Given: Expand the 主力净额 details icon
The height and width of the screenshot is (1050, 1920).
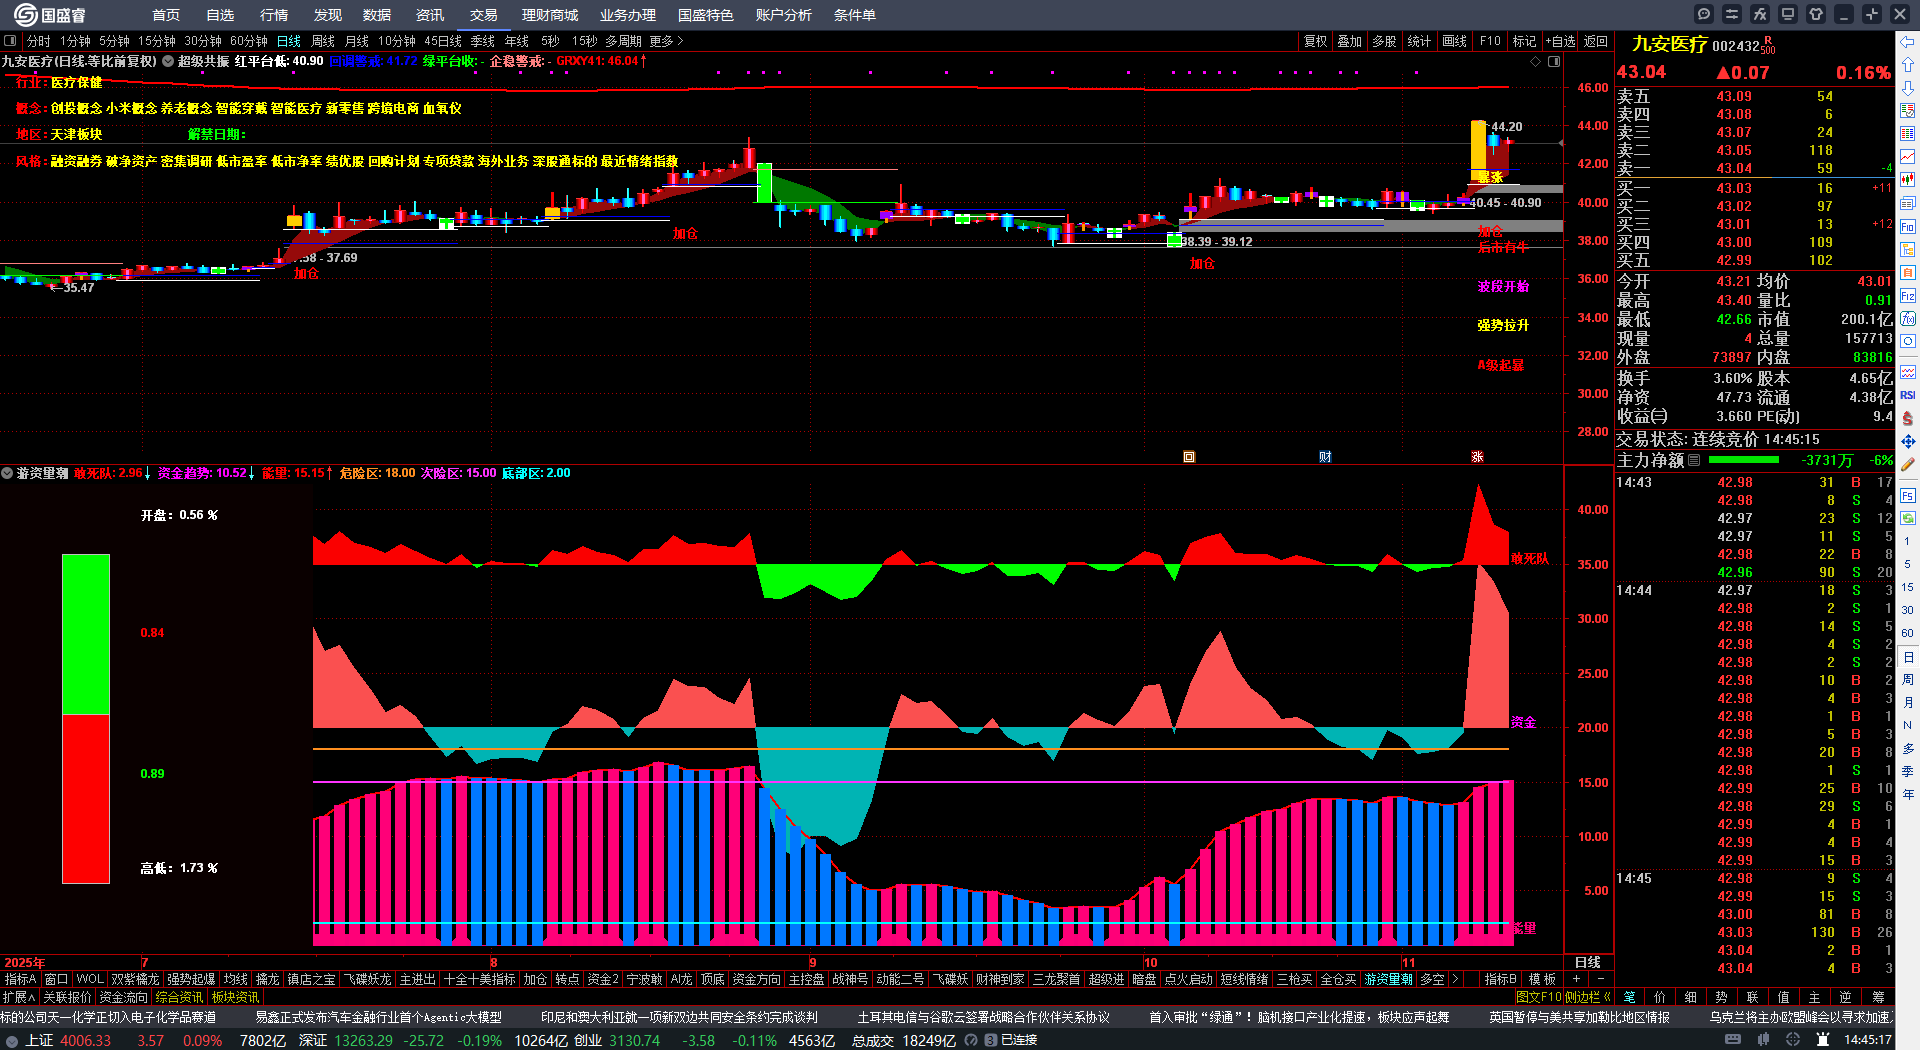Looking at the screenshot, I should click(x=1694, y=460).
